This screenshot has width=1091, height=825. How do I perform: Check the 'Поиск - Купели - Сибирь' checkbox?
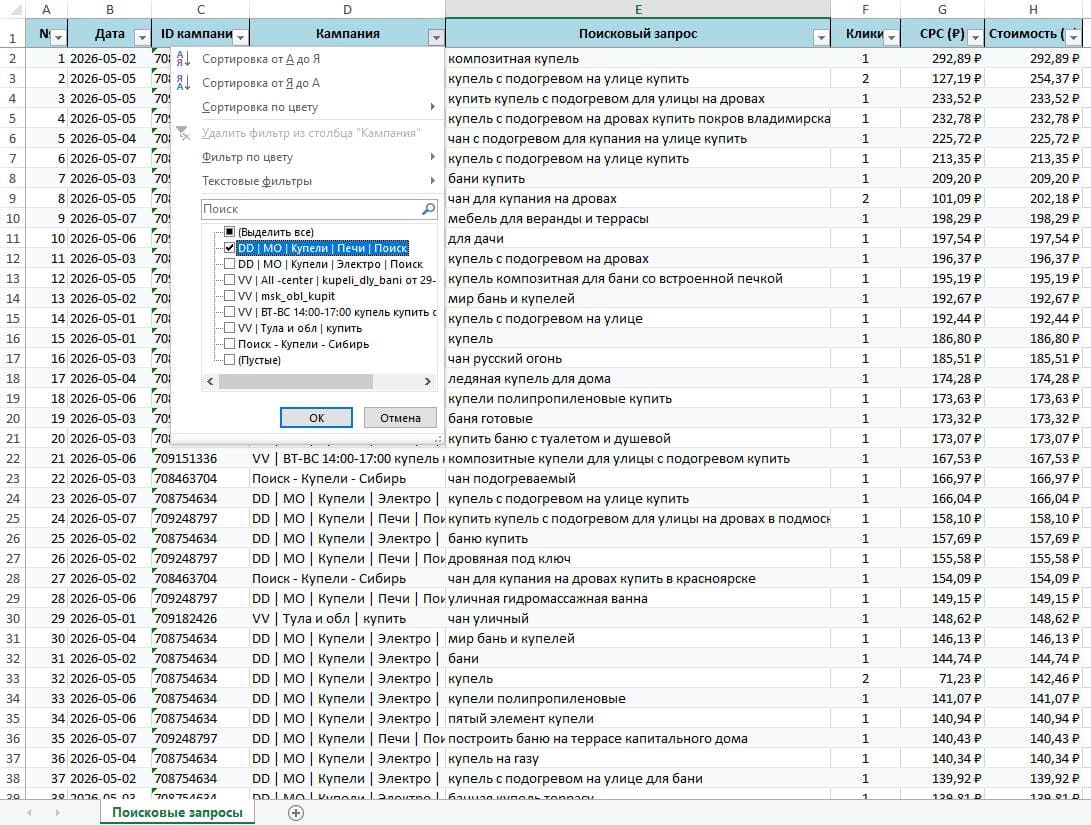pos(229,344)
